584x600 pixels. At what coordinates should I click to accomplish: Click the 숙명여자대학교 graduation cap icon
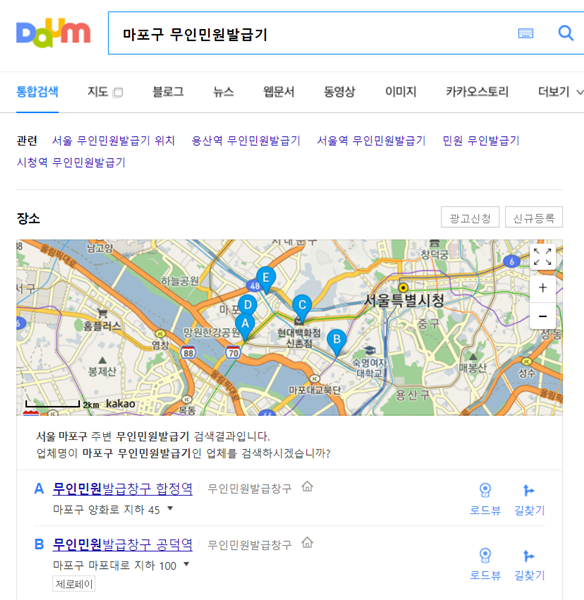click(369, 350)
